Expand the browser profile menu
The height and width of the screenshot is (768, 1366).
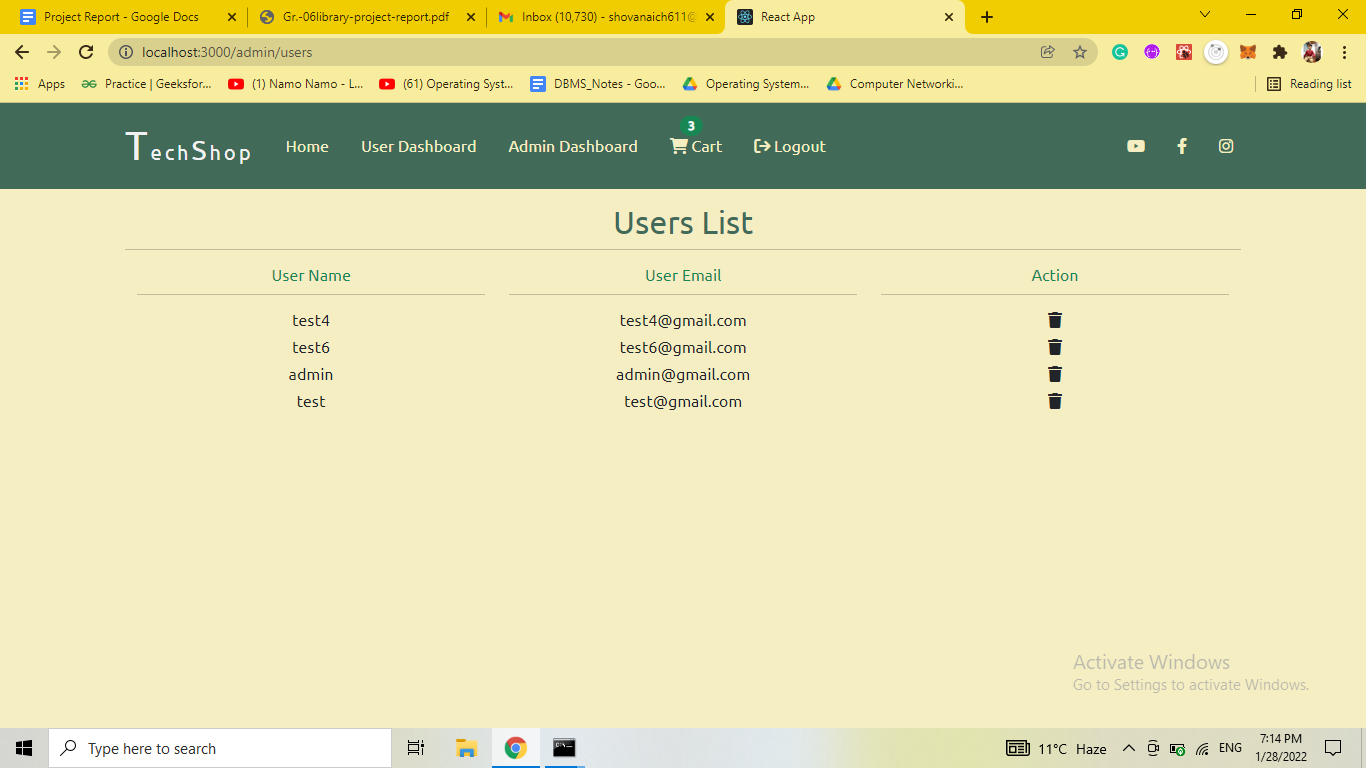(1310, 52)
